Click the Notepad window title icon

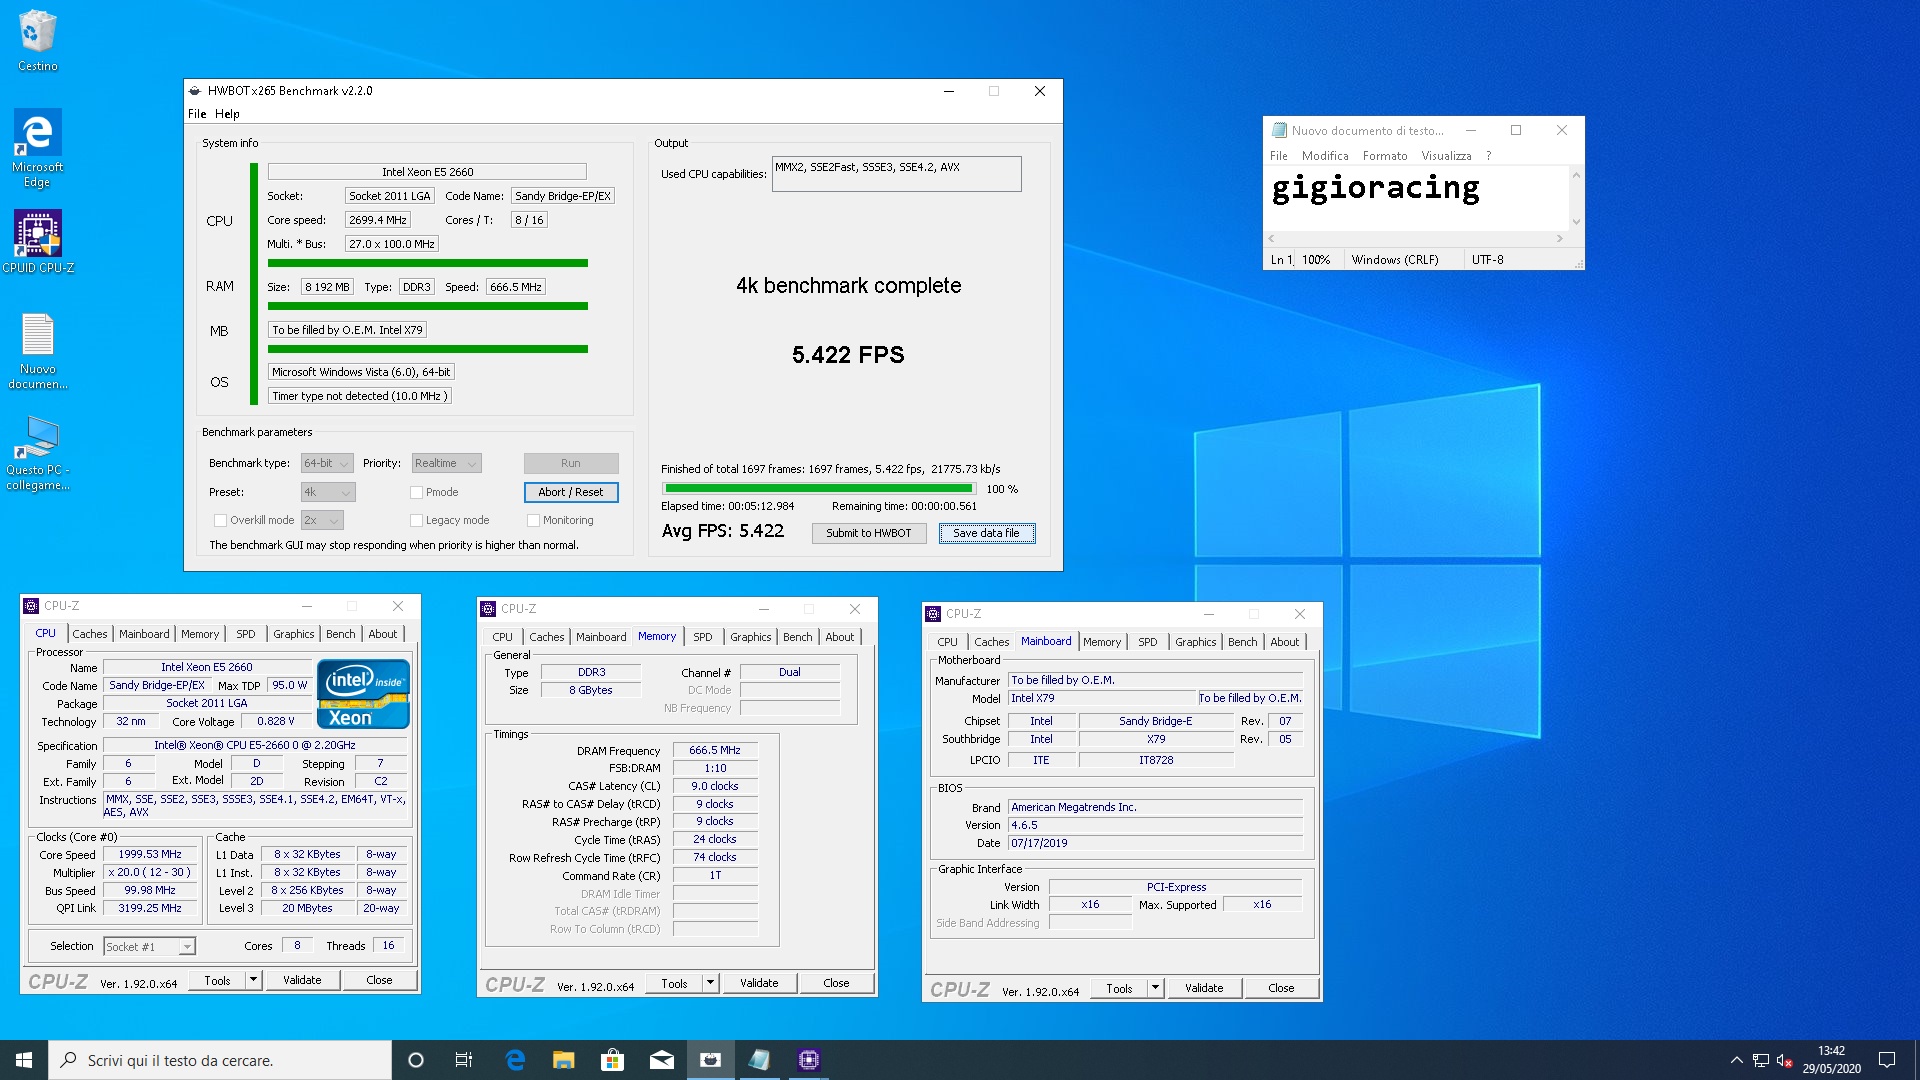pyautogui.click(x=1278, y=130)
